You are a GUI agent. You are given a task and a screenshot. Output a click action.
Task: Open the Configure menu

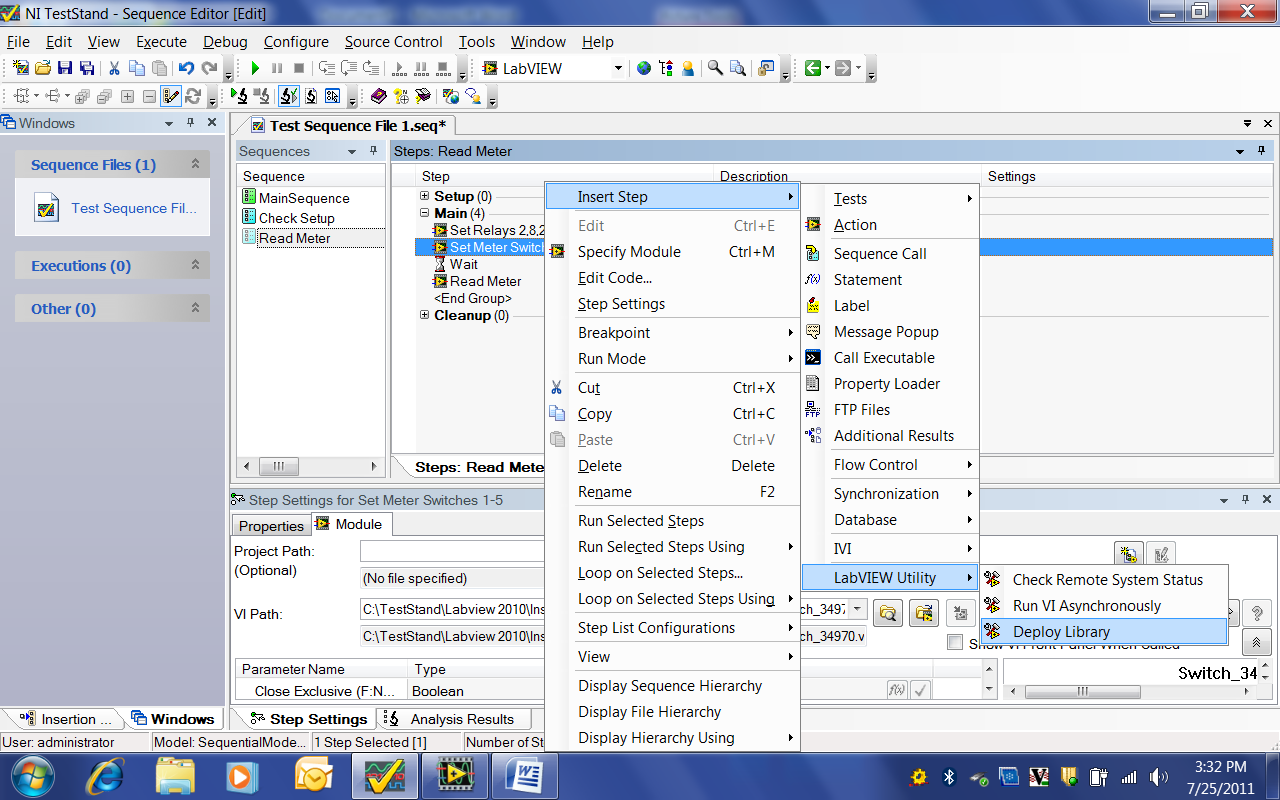pos(296,42)
